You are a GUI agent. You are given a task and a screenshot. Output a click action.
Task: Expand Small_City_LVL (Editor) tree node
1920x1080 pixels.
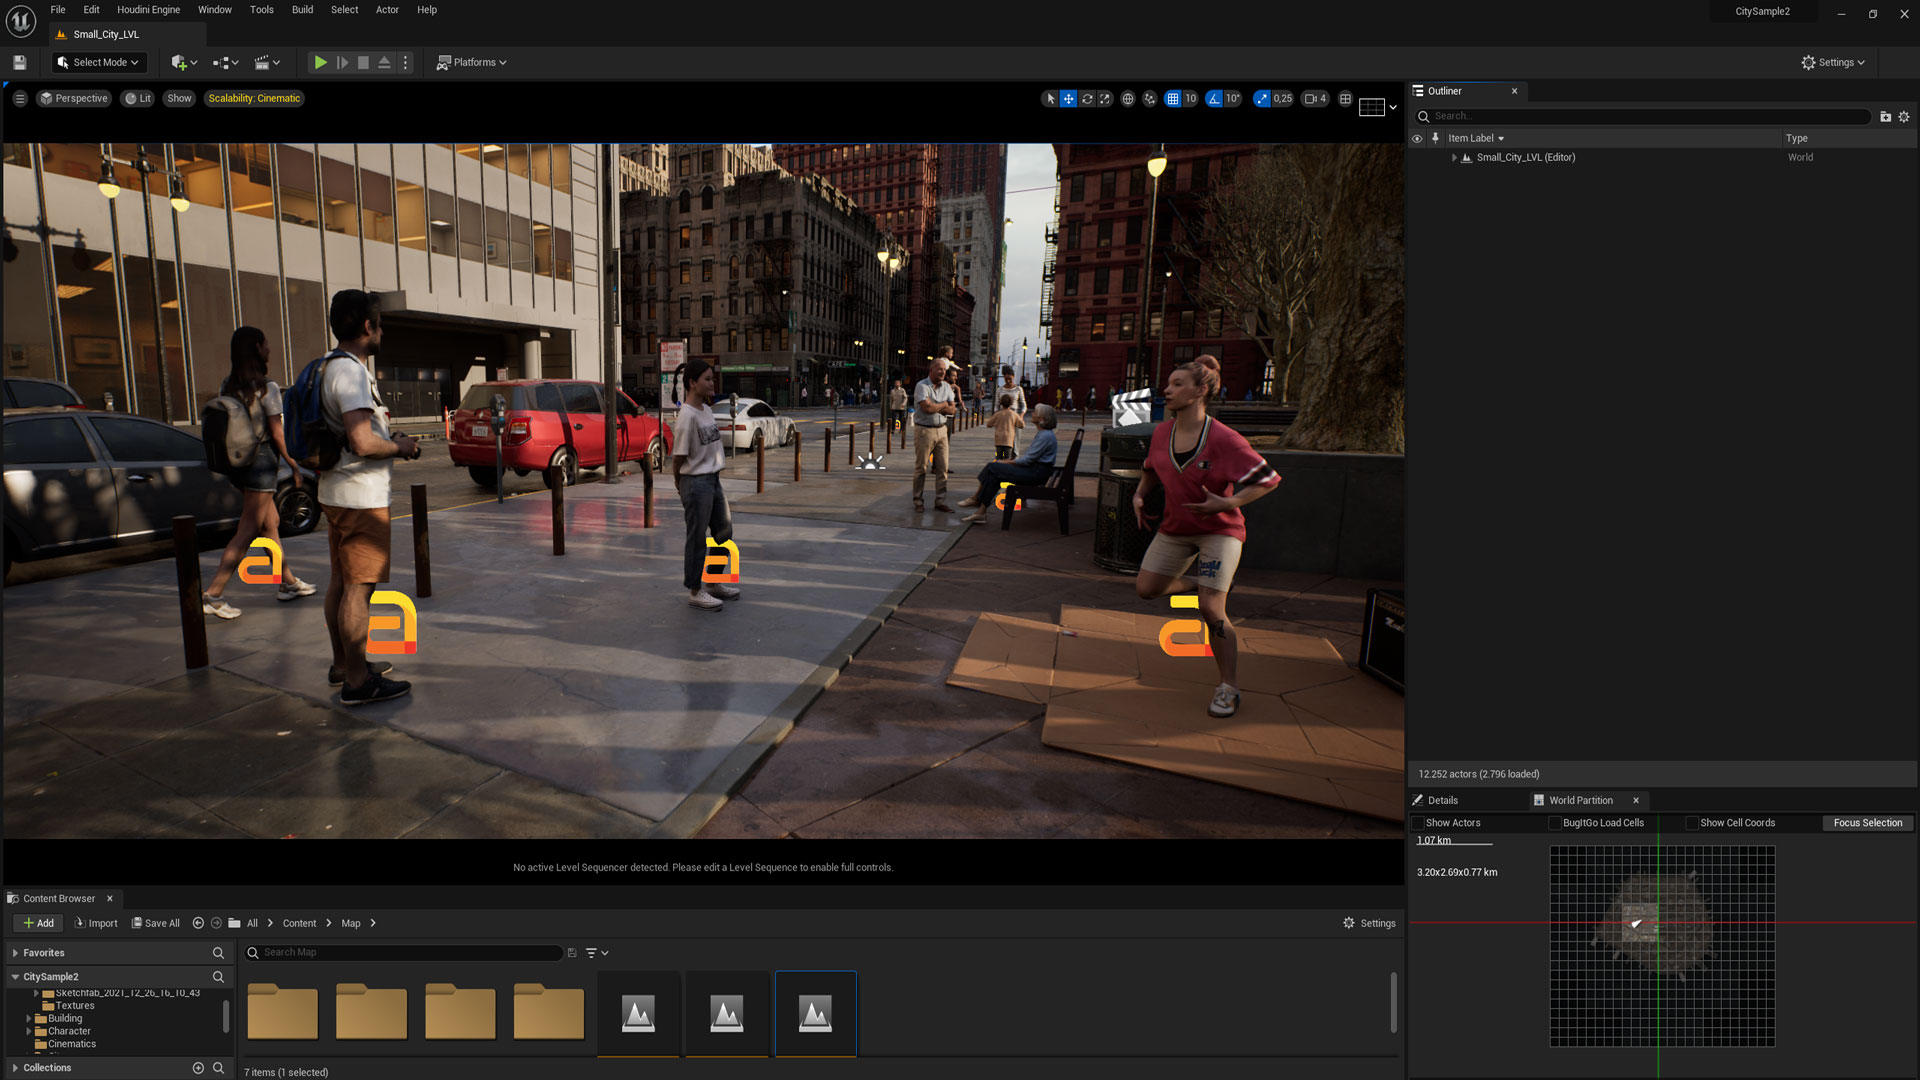[x=1454, y=157]
